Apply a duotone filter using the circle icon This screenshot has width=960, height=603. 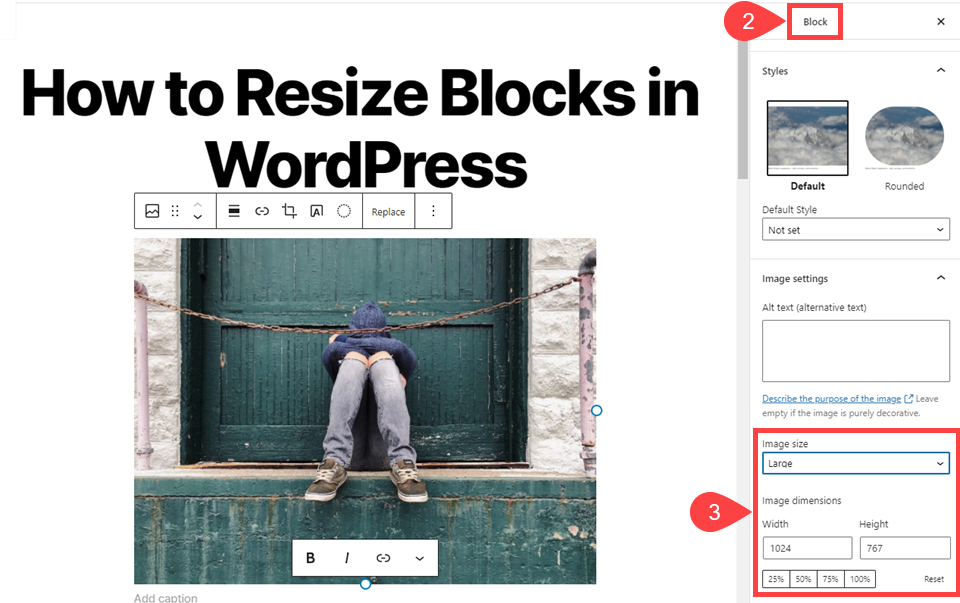pyautogui.click(x=343, y=211)
